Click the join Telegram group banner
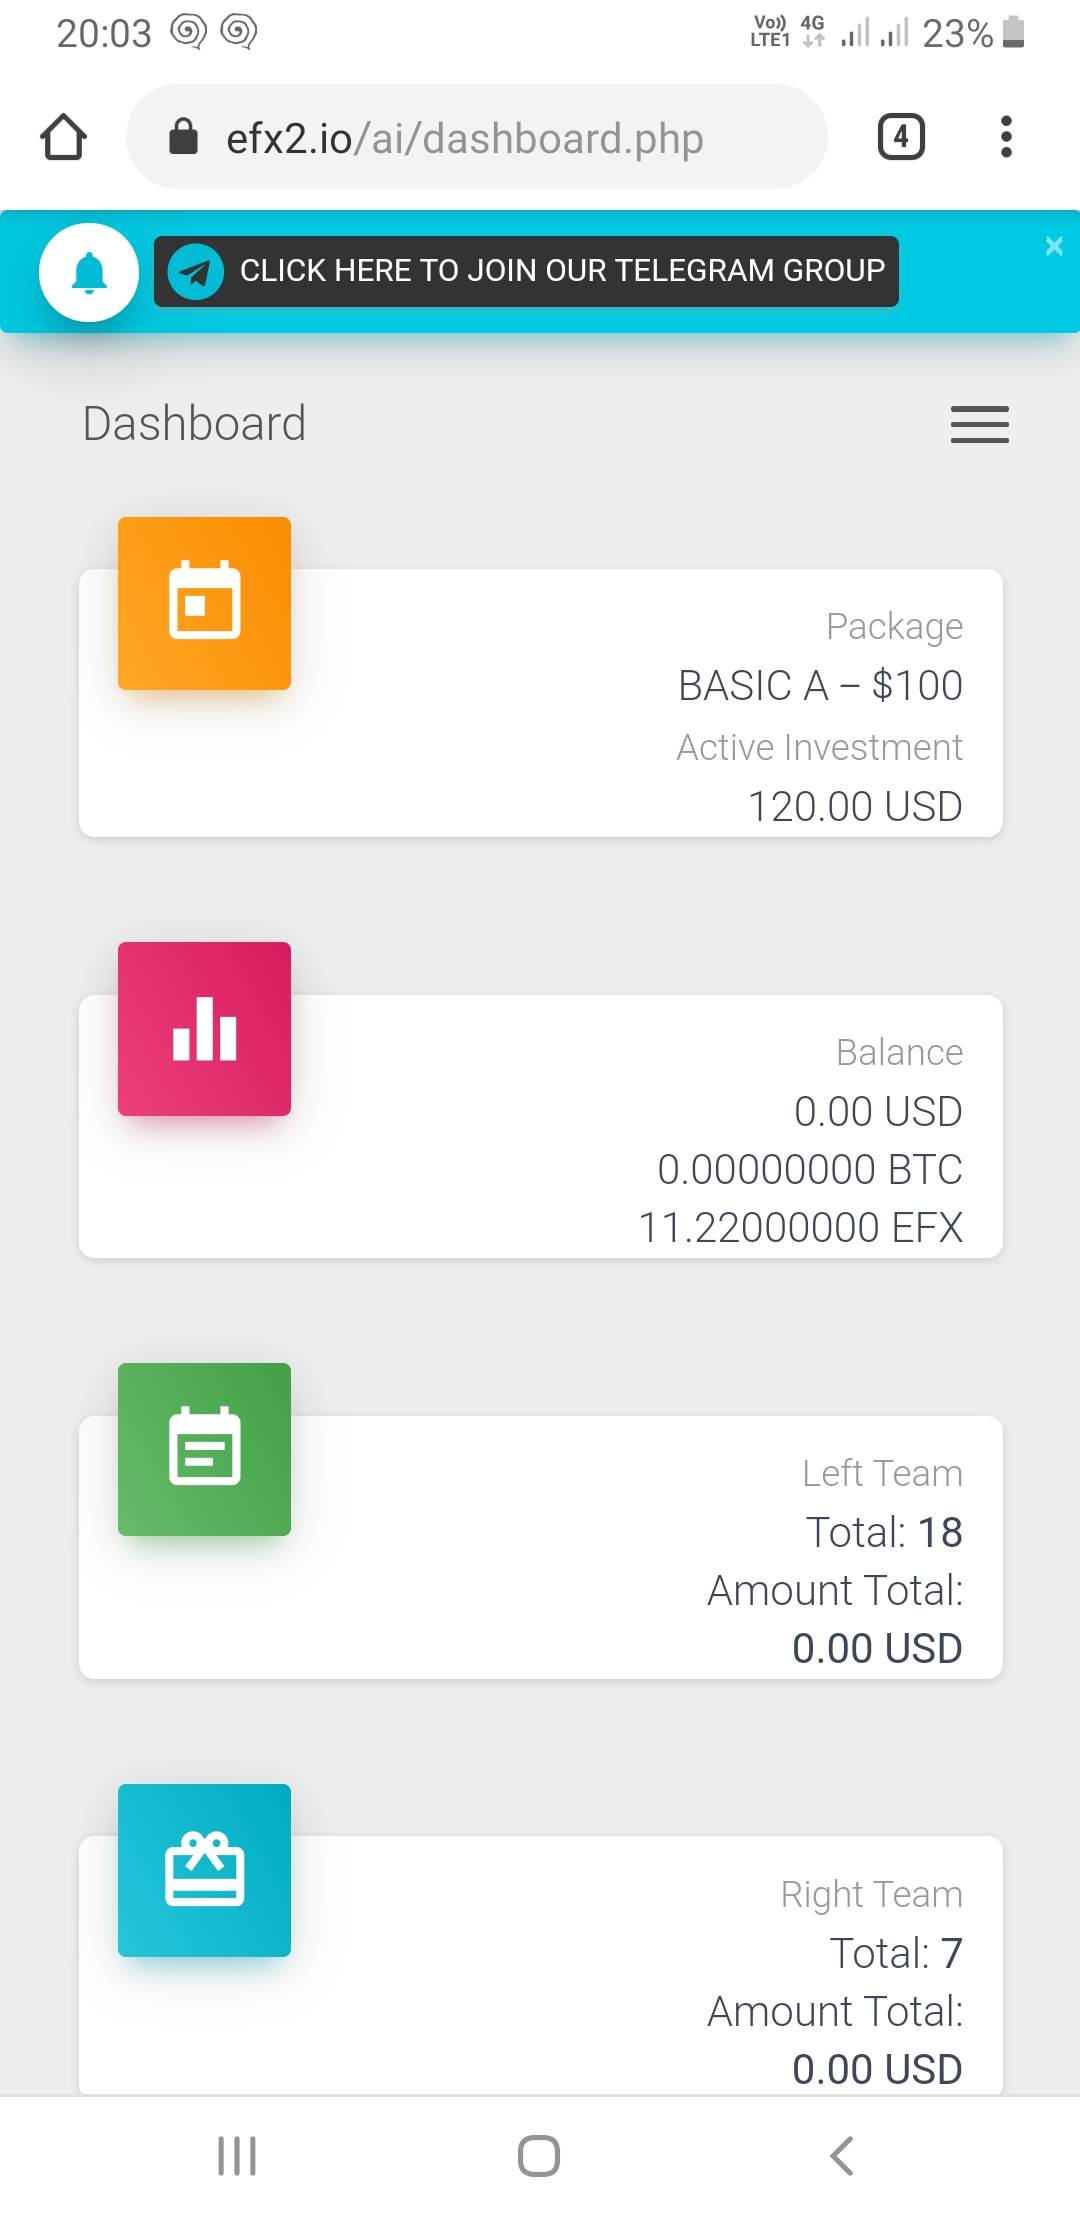 point(561,271)
